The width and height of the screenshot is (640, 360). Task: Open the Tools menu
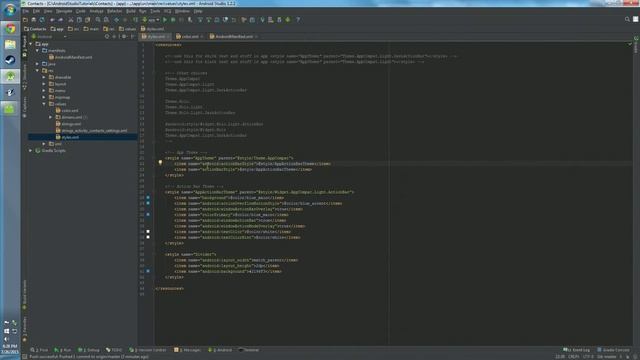click(x=155, y=11)
